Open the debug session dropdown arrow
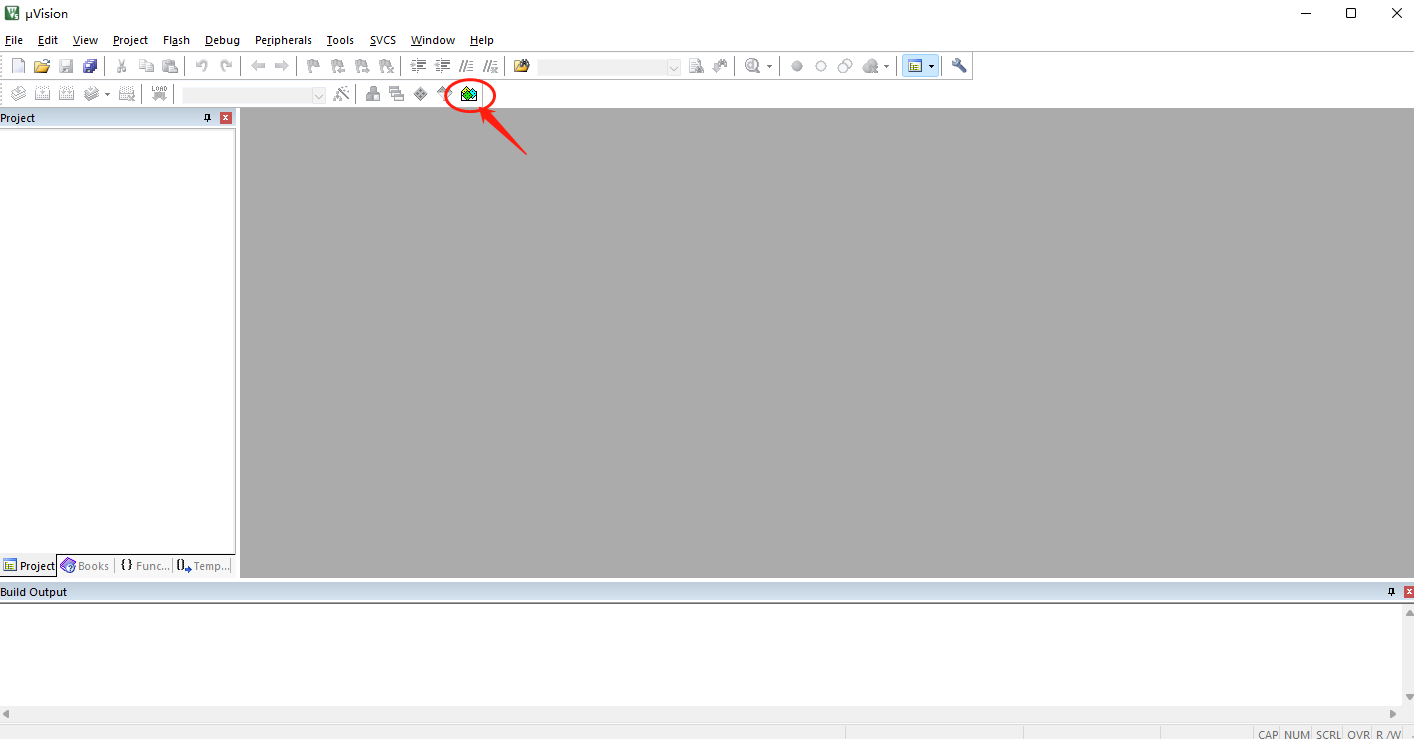This screenshot has height=739, width=1414. coord(769,66)
